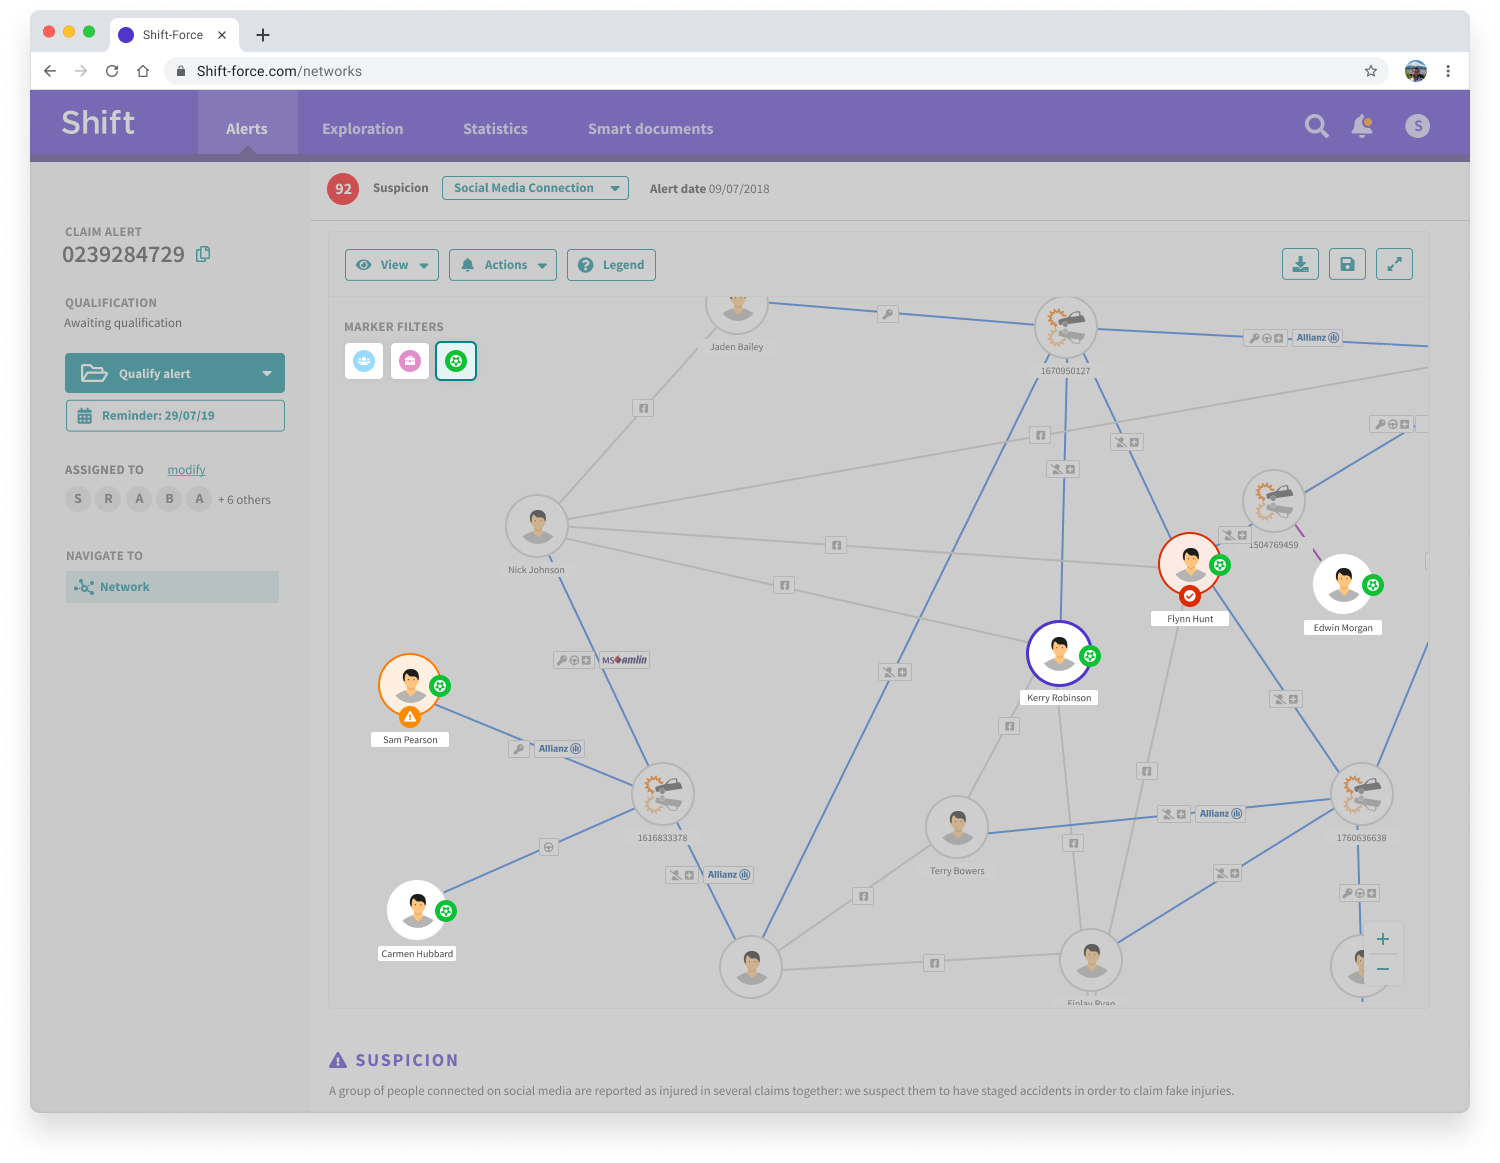Toggle the green marker filter
Image resolution: width=1500 pixels, height=1163 pixels.
point(456,361)
